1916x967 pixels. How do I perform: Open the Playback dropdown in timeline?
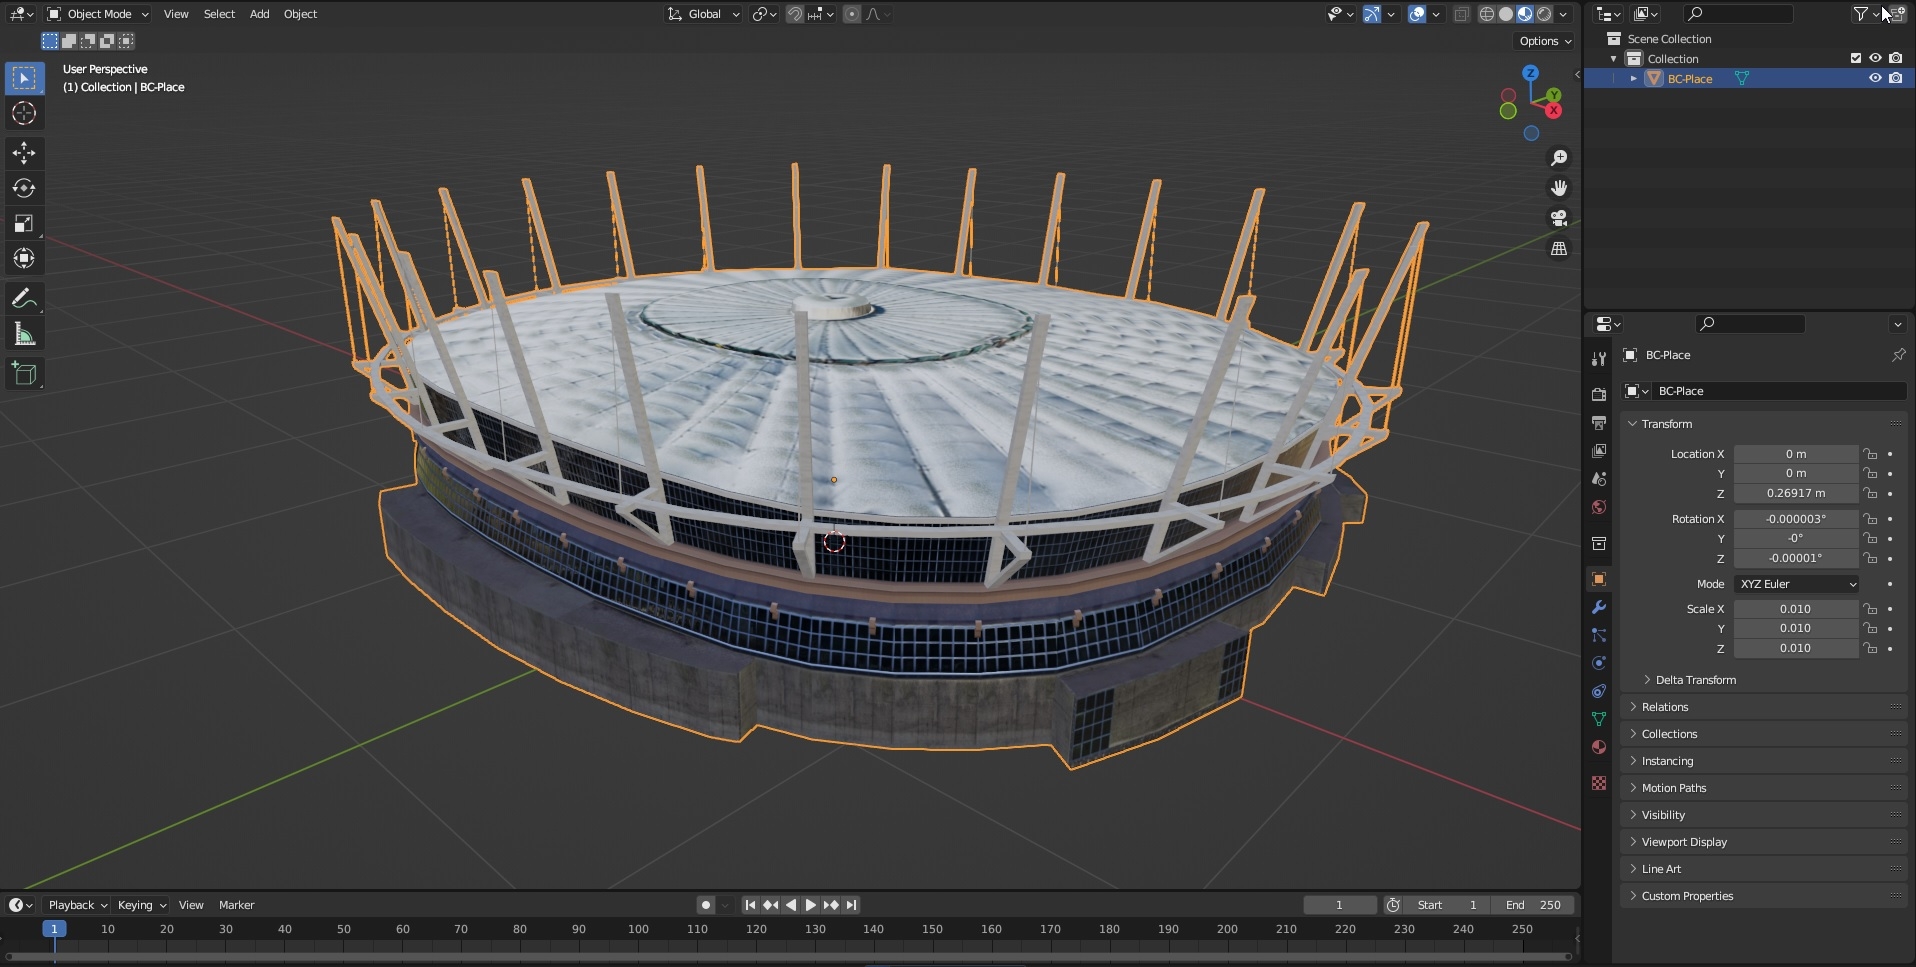point(77,905)
